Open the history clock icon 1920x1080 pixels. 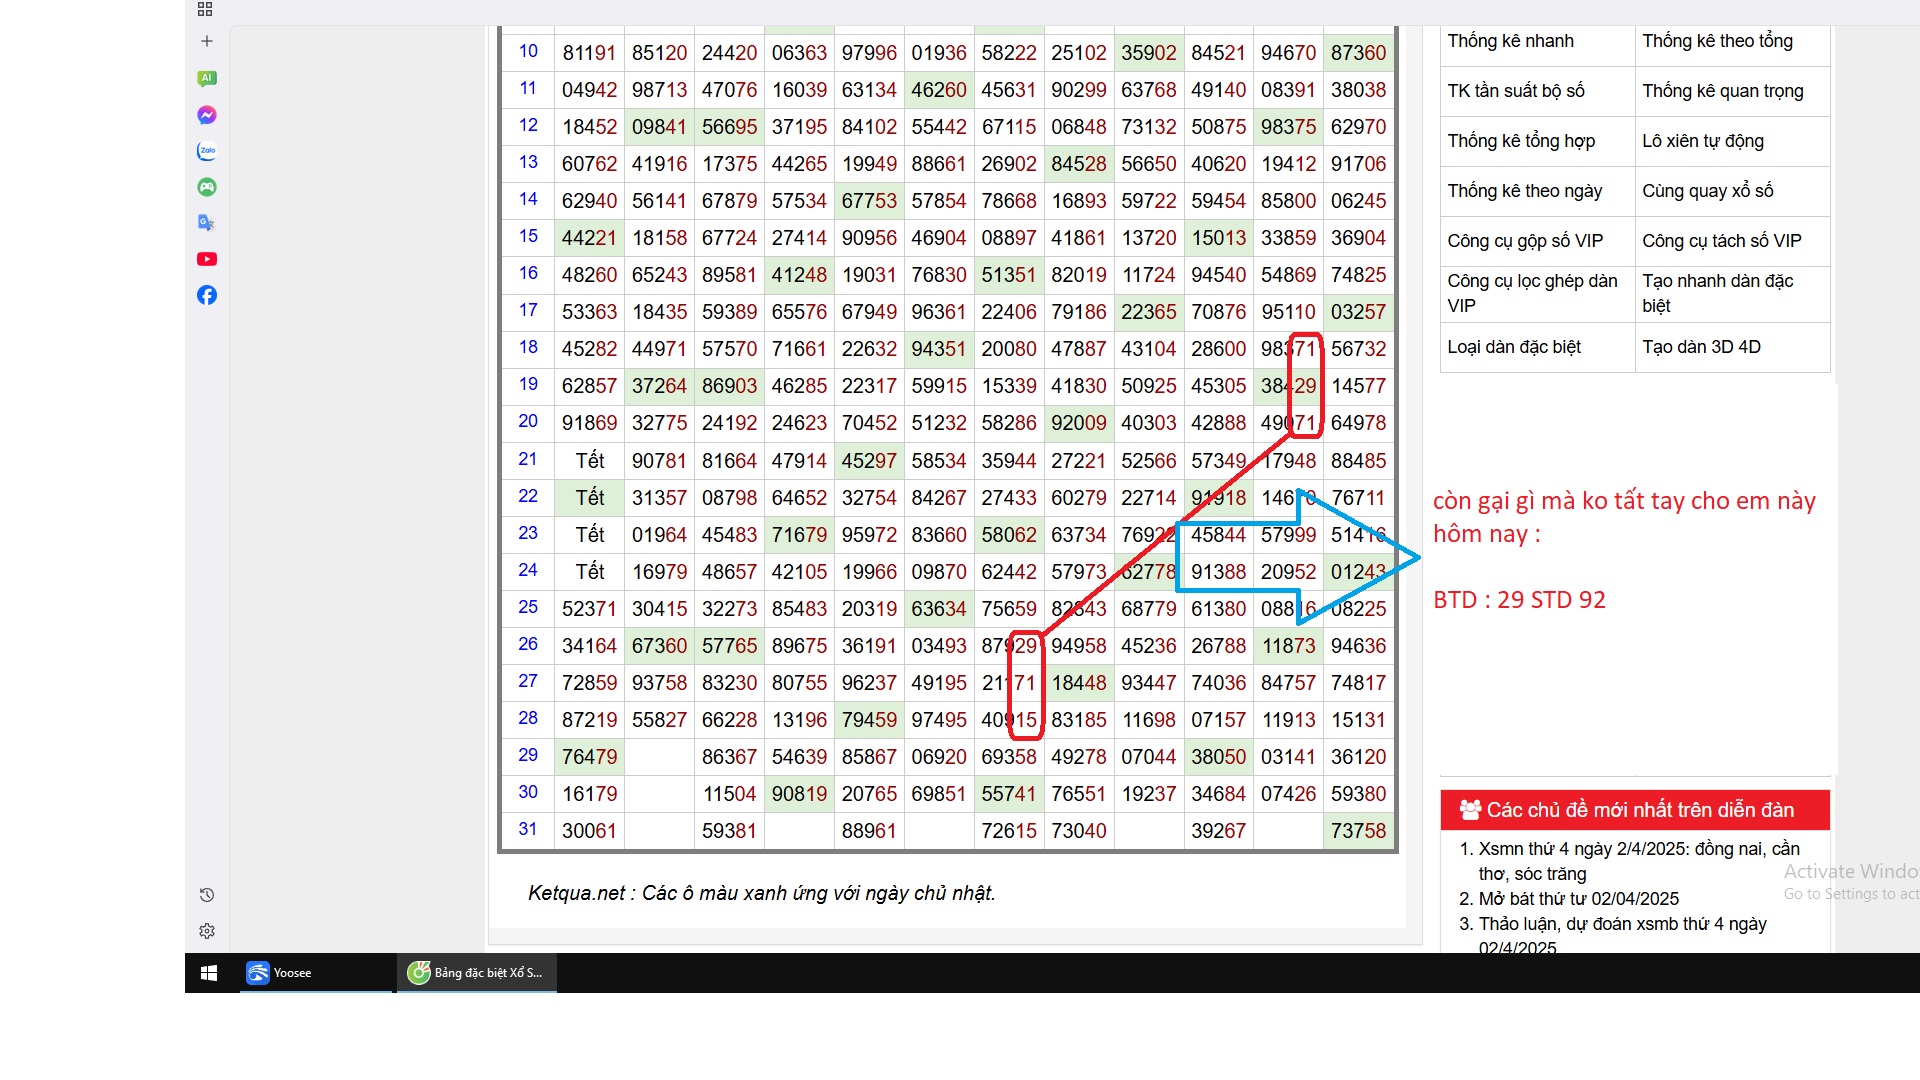point(207,895)
